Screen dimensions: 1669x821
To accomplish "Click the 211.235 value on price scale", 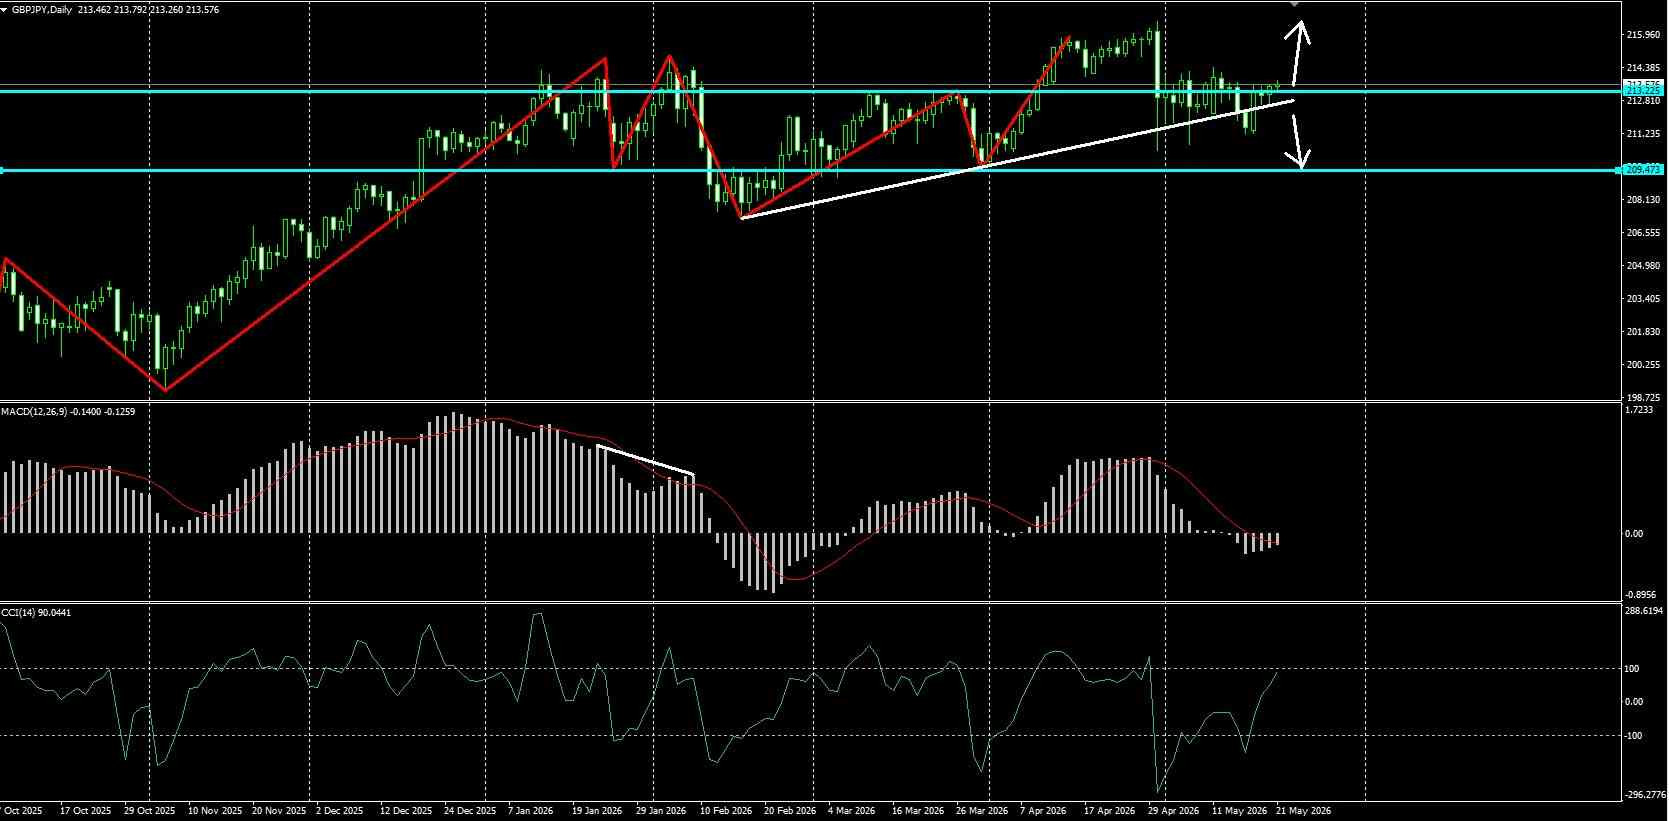I will [x=1643, y=134].
